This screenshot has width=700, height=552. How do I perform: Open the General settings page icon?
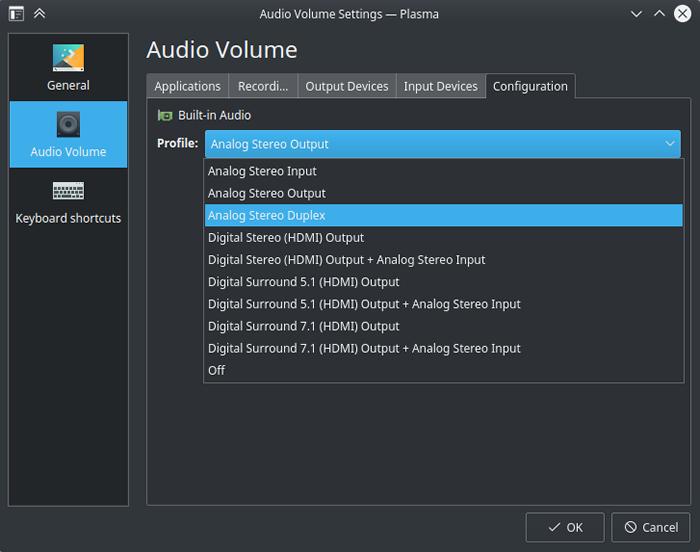coord(68,58)
